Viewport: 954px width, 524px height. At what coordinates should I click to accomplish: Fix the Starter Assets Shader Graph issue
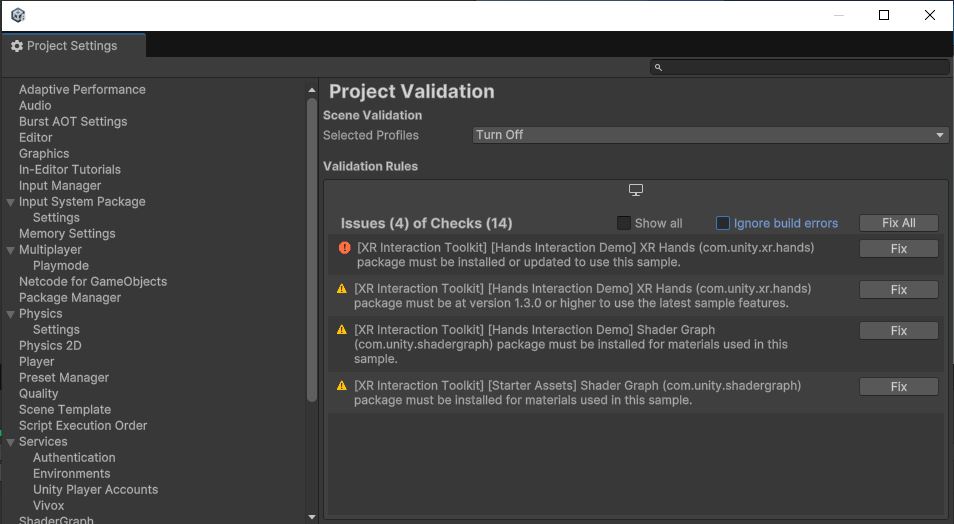tap(898, 386)
